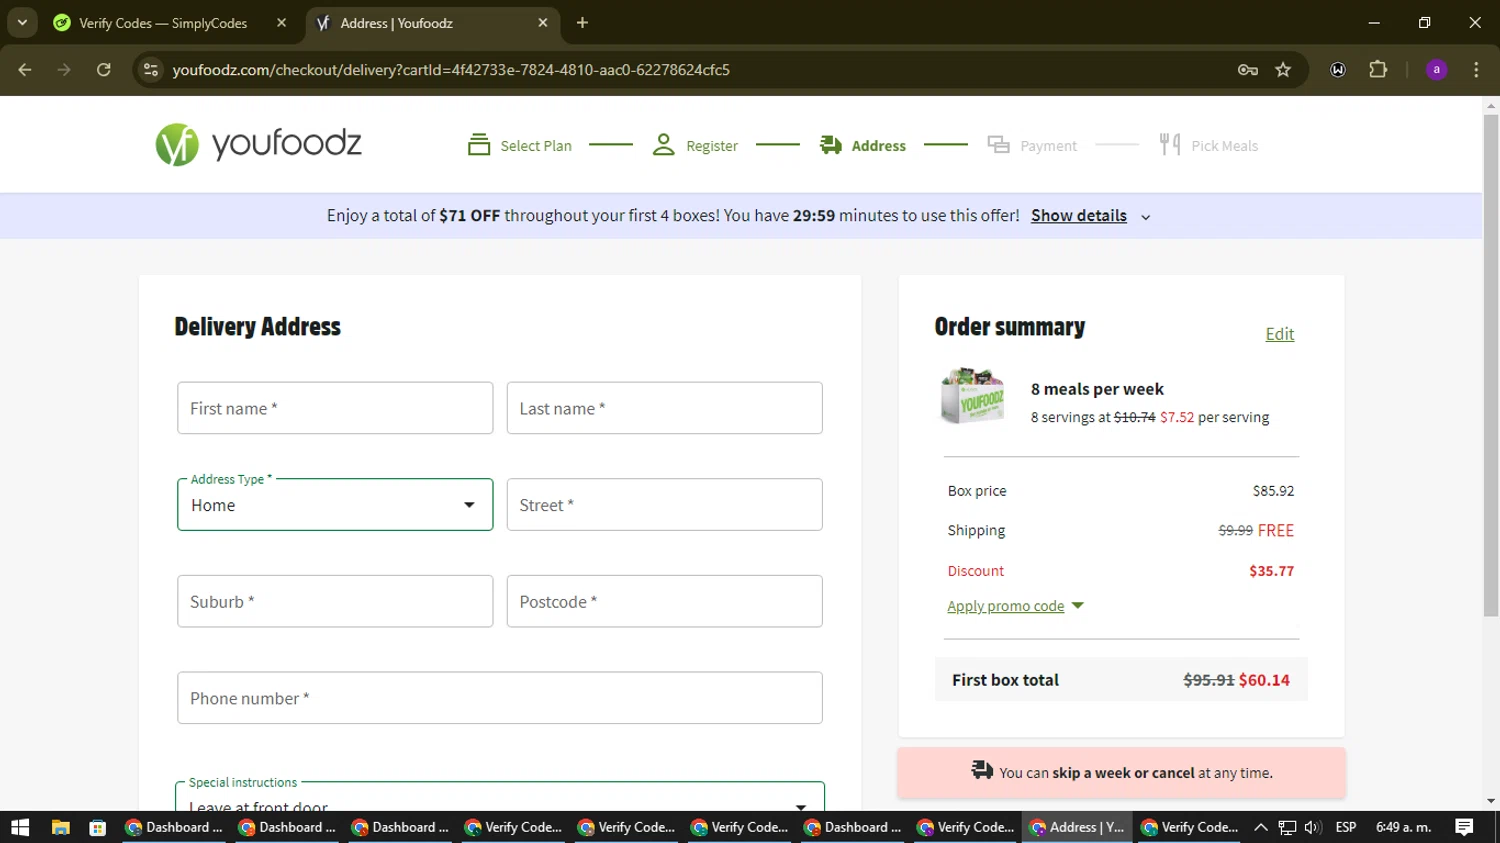This screenshot has height=843, width=1500.
Task: Click the Payment card icon
Action: tap(998, 145)
